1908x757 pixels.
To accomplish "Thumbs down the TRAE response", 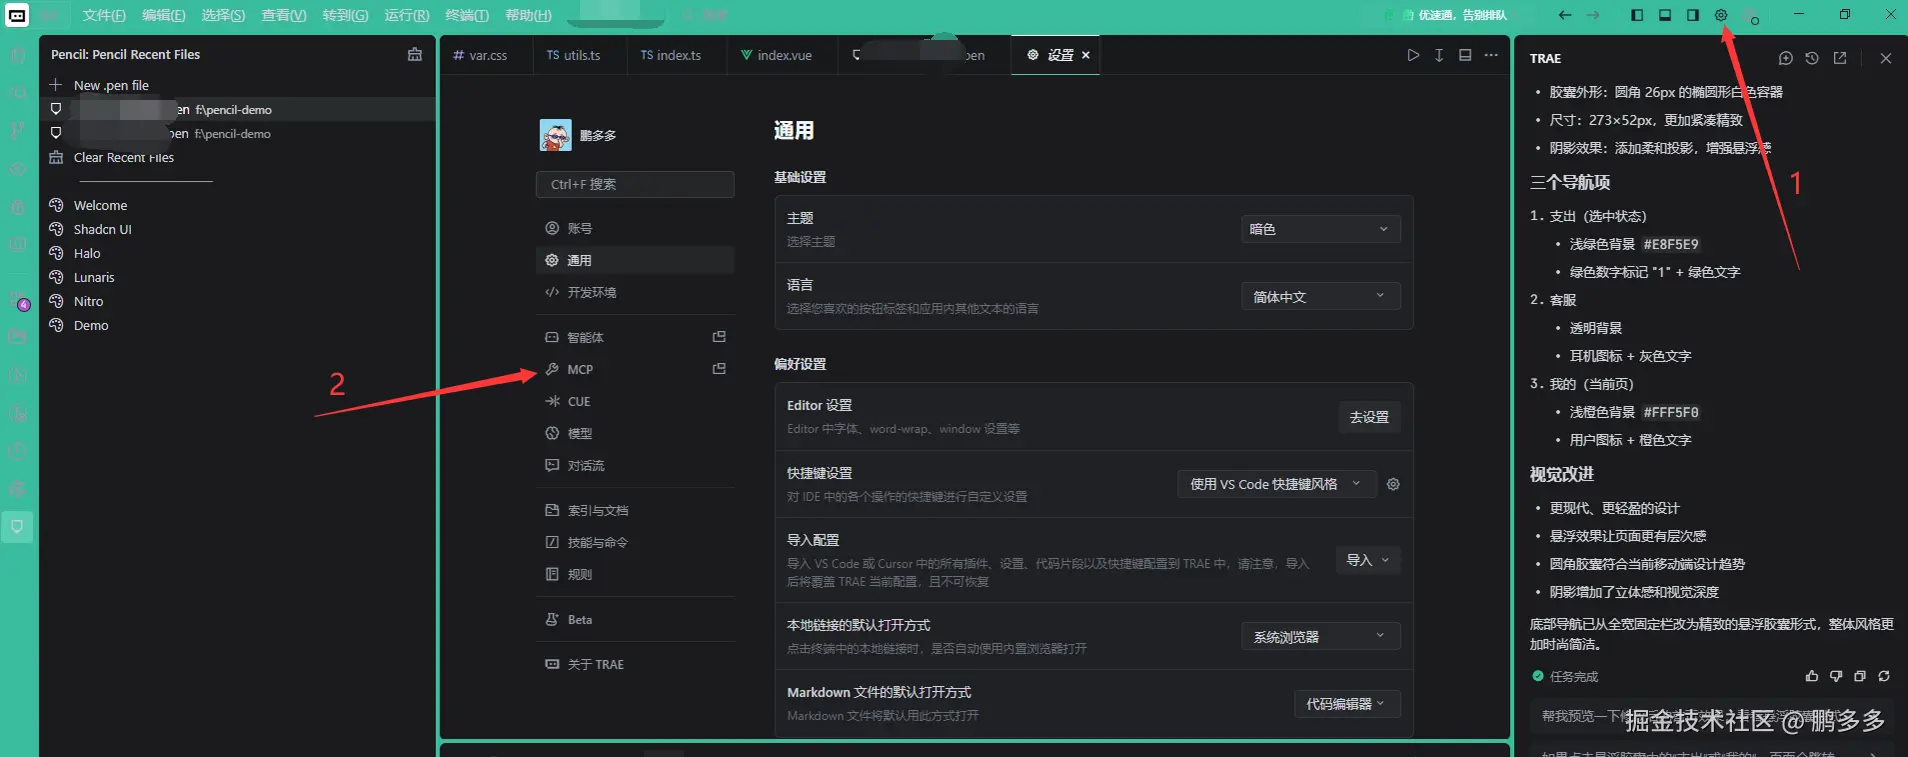I will coord(1836,676).
